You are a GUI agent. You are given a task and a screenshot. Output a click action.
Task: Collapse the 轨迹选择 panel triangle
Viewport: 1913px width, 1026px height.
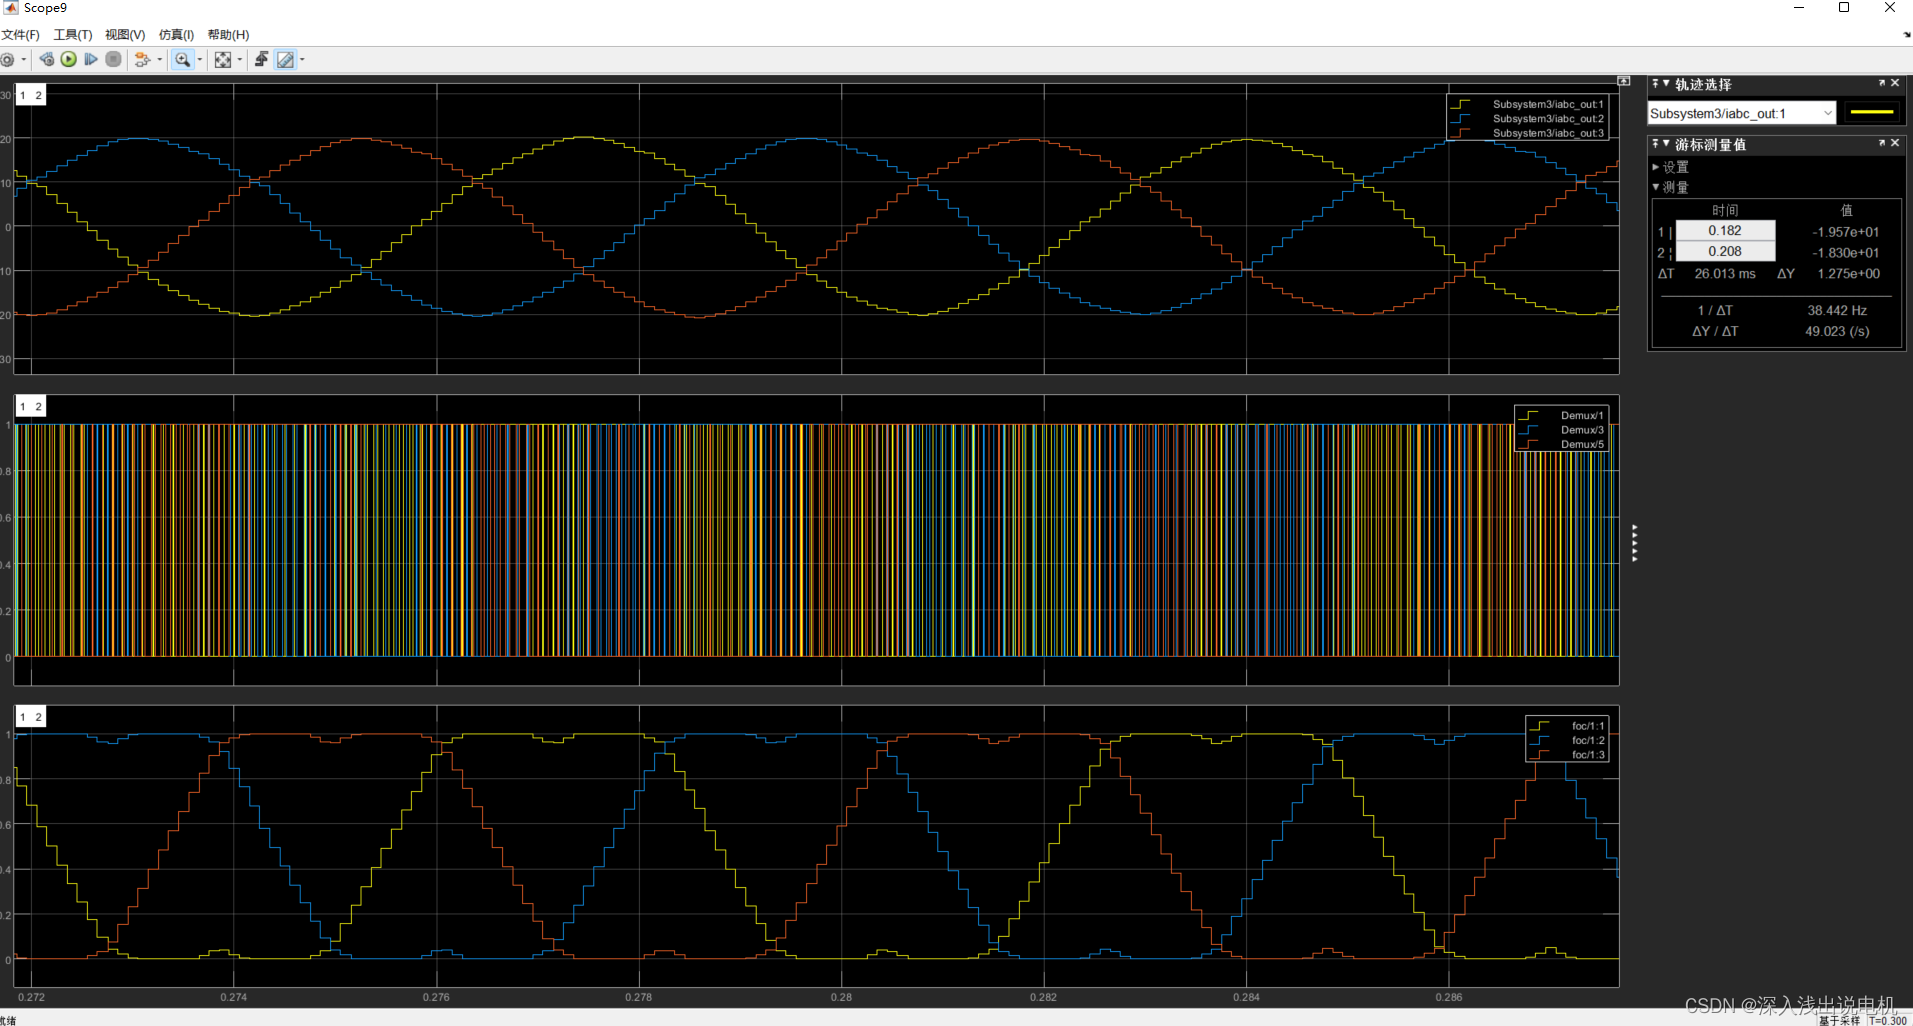tap(1666, 84)
